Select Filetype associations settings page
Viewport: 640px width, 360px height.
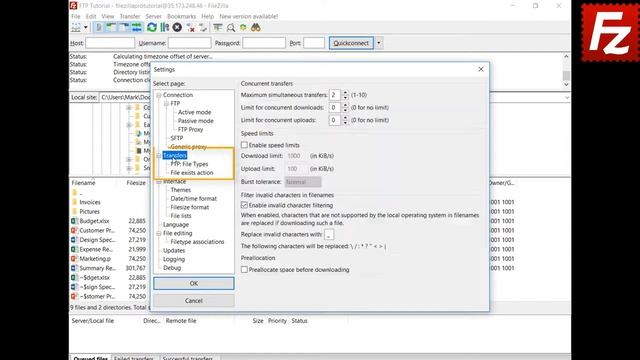tap(197, 242)
